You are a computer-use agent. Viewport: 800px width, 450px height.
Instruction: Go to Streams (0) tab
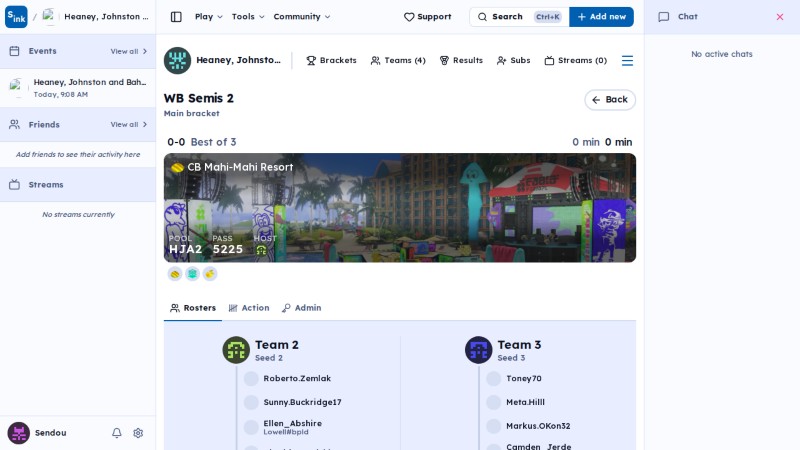576,60
